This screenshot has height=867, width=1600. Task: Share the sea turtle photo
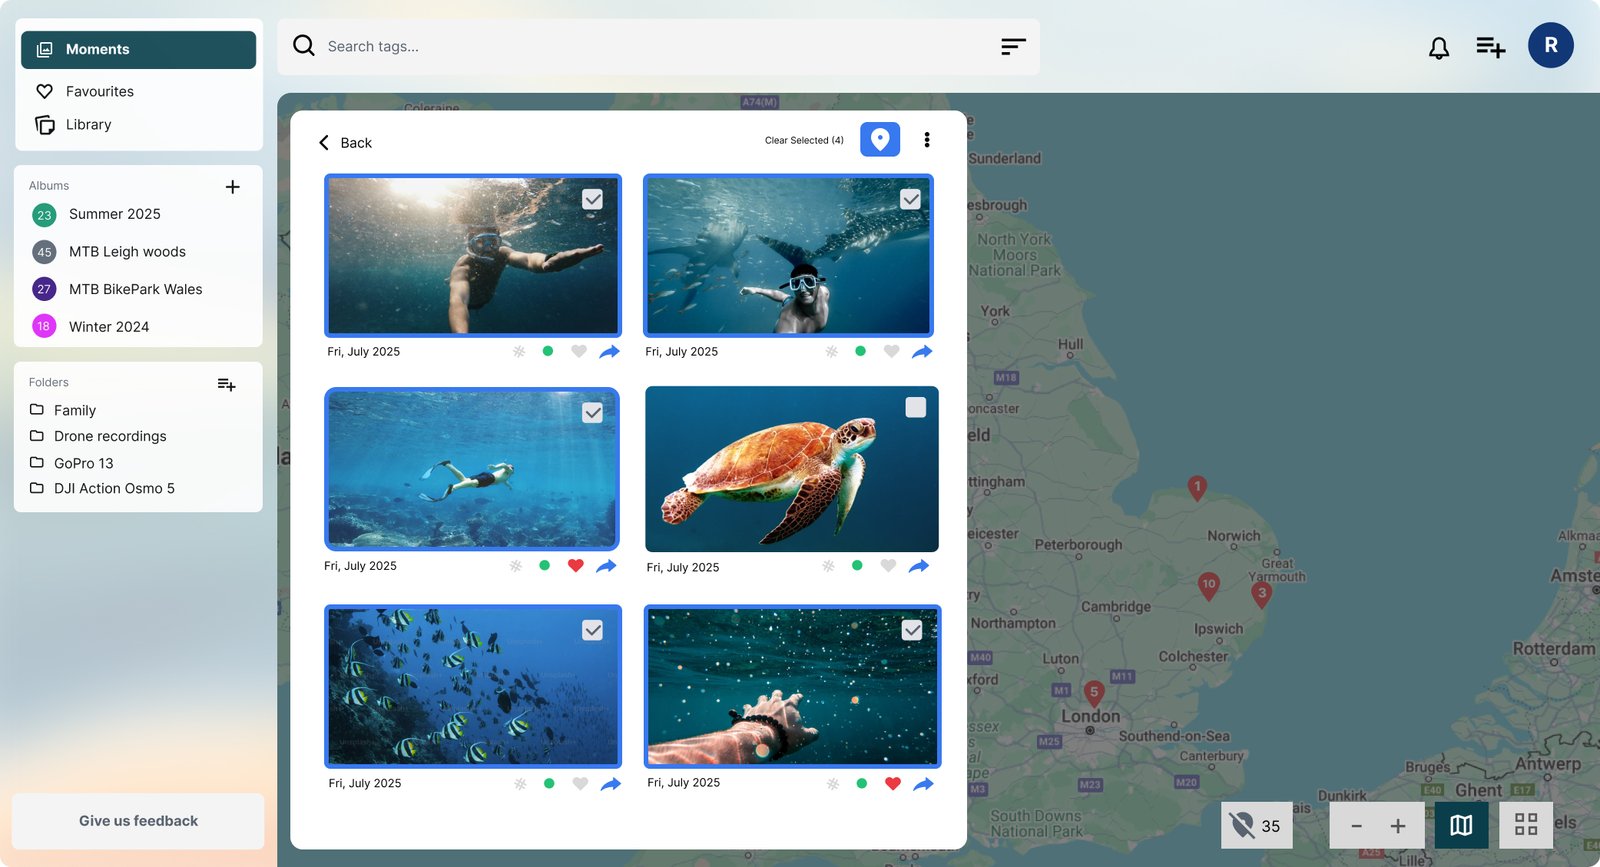pos(918,566)
